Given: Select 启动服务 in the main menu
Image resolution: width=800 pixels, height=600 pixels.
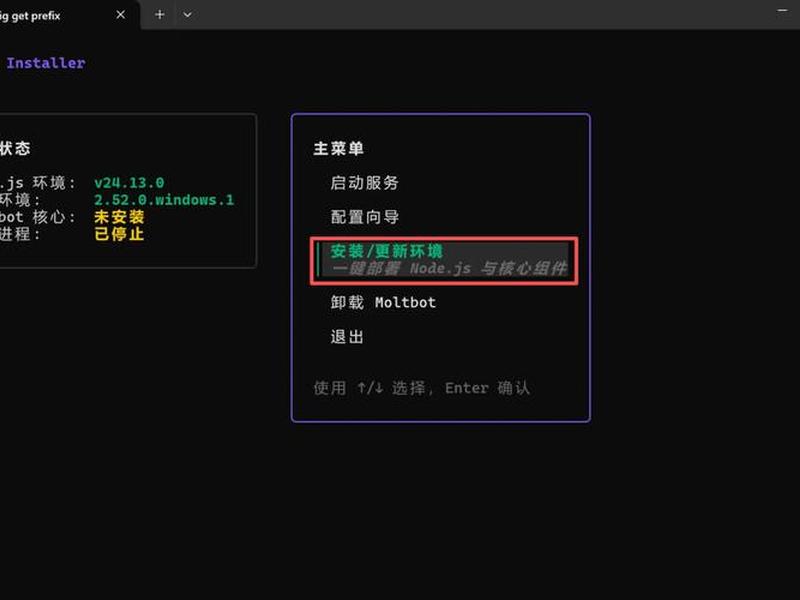Looking at the screenshot, I should pyautogui.click(x=364, y=183).
